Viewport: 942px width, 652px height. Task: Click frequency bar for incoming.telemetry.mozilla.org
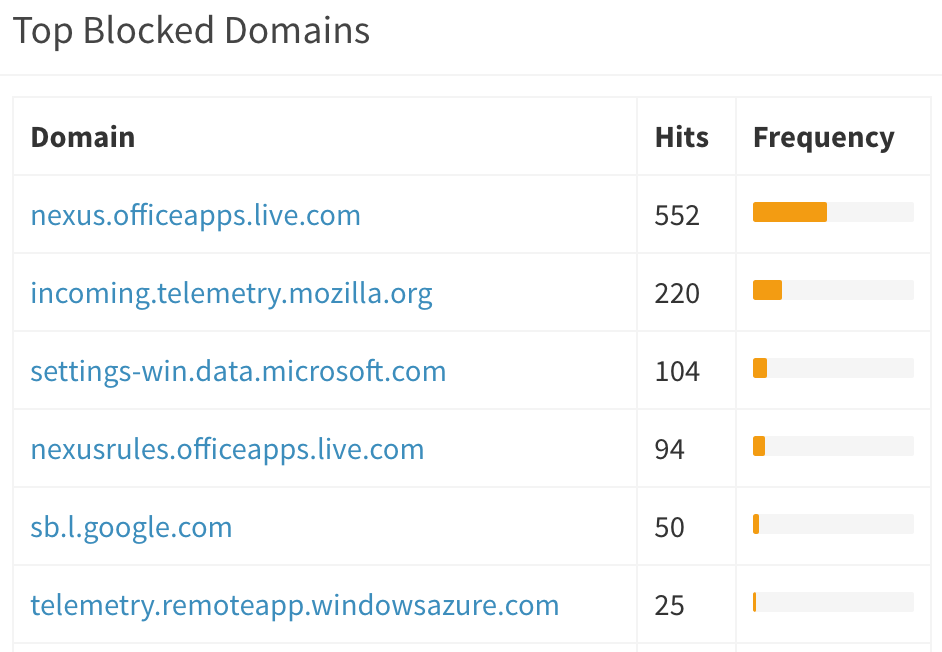point(832,290)
